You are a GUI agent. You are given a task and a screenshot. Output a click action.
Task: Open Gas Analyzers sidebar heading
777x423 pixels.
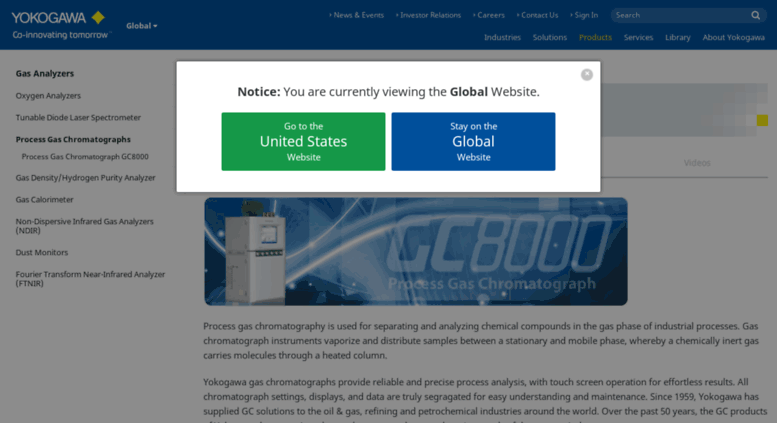click(45, 73)
